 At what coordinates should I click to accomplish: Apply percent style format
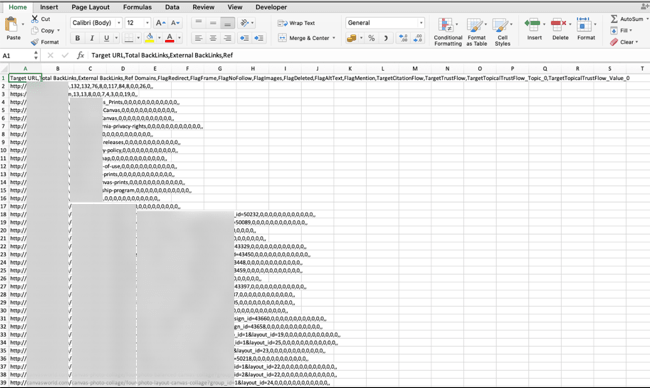(371, 38)
